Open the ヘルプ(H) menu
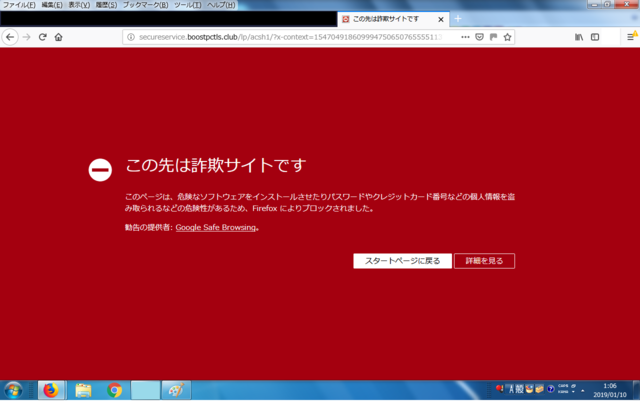 click(x=221, y=5)
